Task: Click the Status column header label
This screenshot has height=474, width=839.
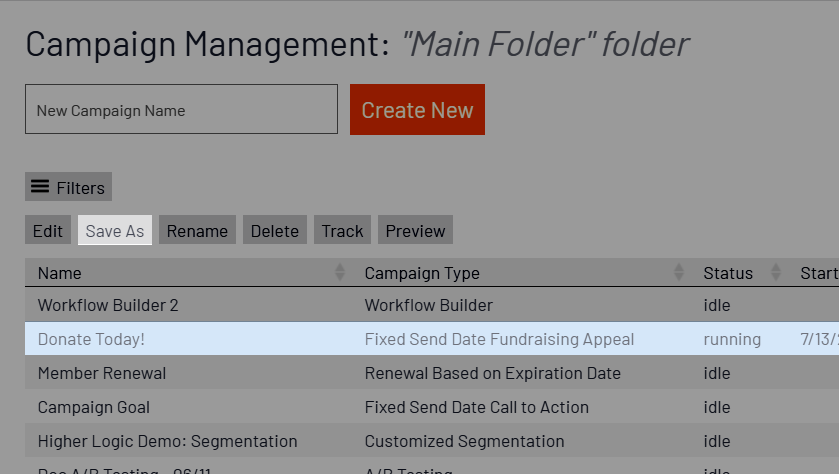Action: [x=728, y=273]
